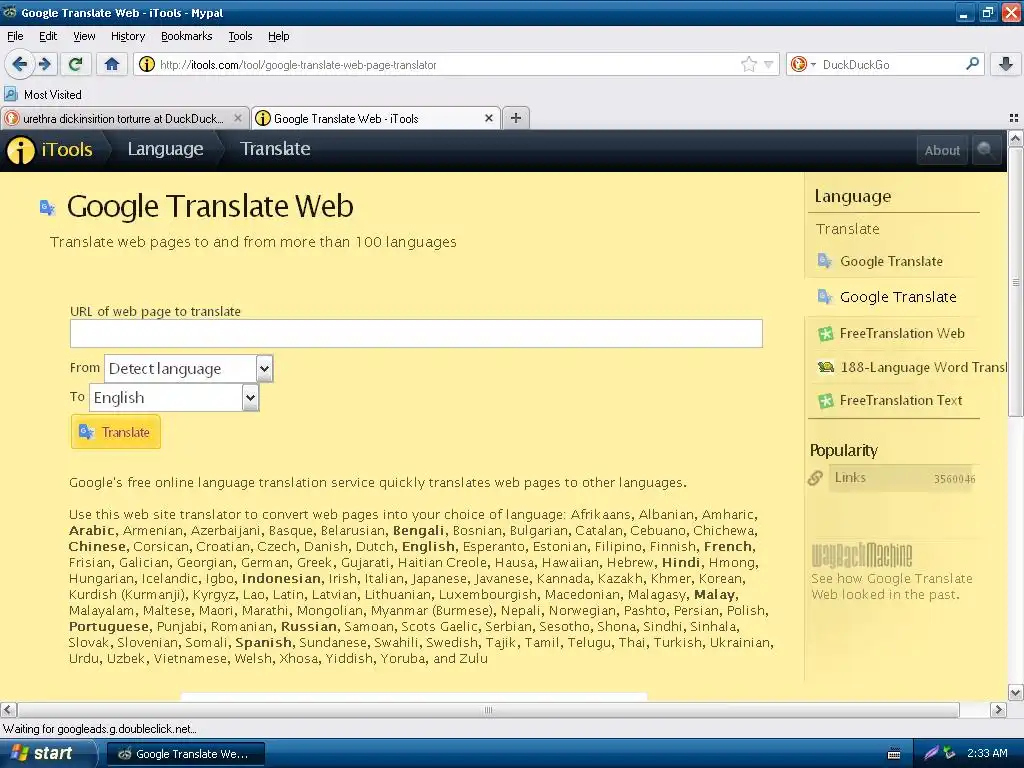Open a new tab with the plus button
Image resolution: width=1024 pixels, height=768 pixels.
516,118
